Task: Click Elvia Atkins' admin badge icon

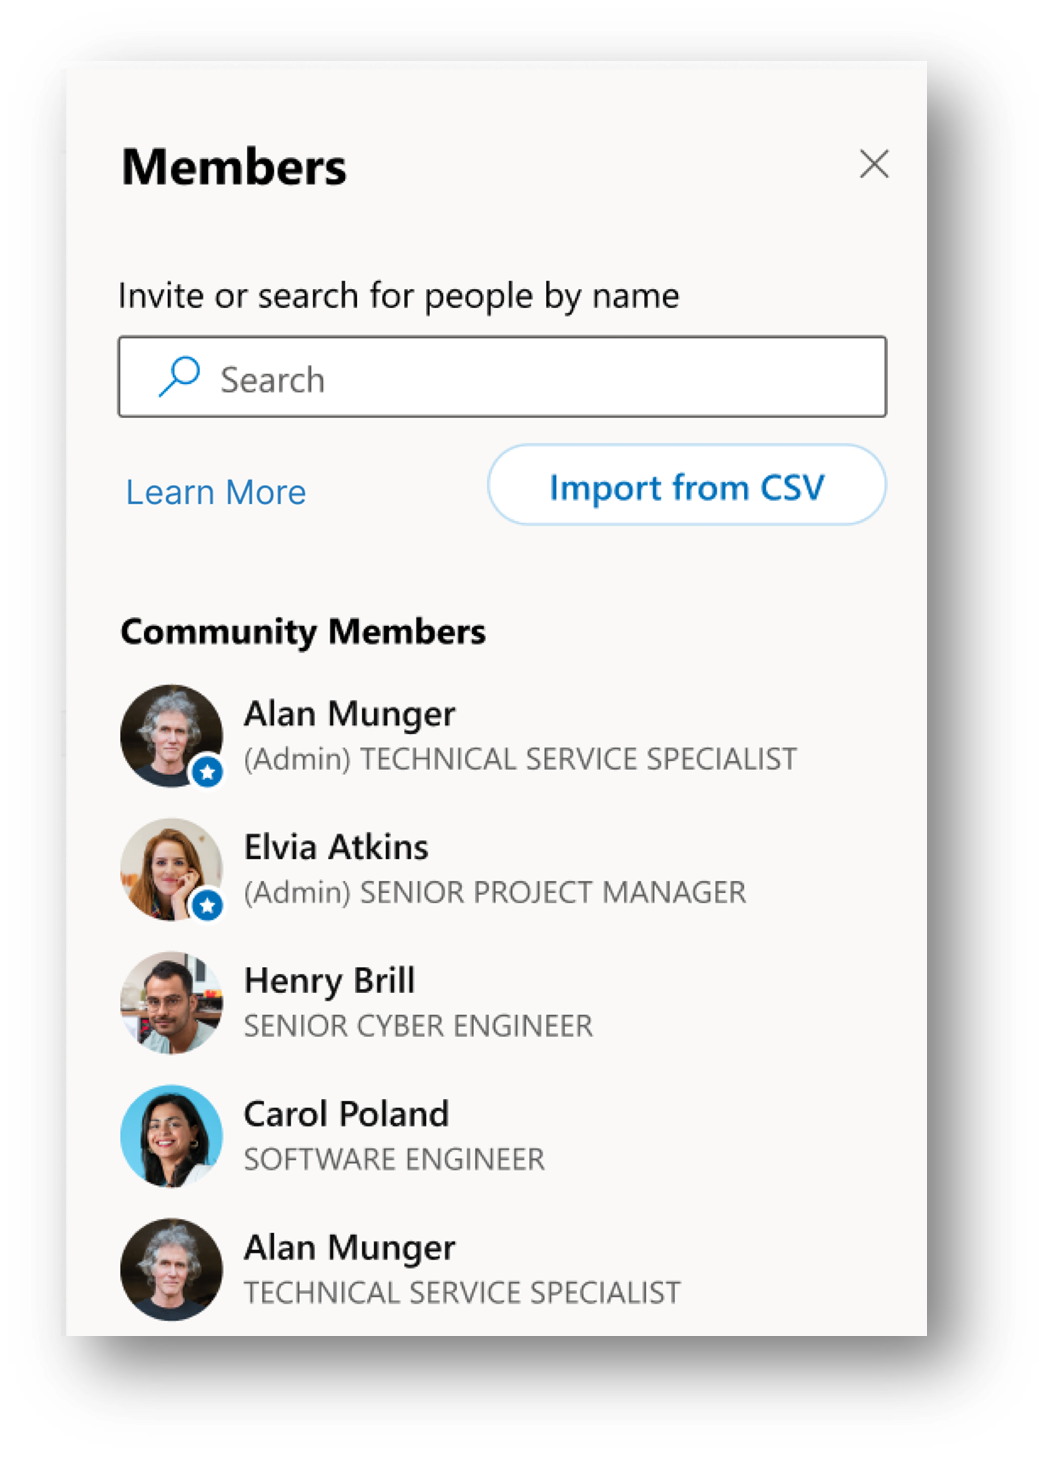Action: tap(206, 905)
